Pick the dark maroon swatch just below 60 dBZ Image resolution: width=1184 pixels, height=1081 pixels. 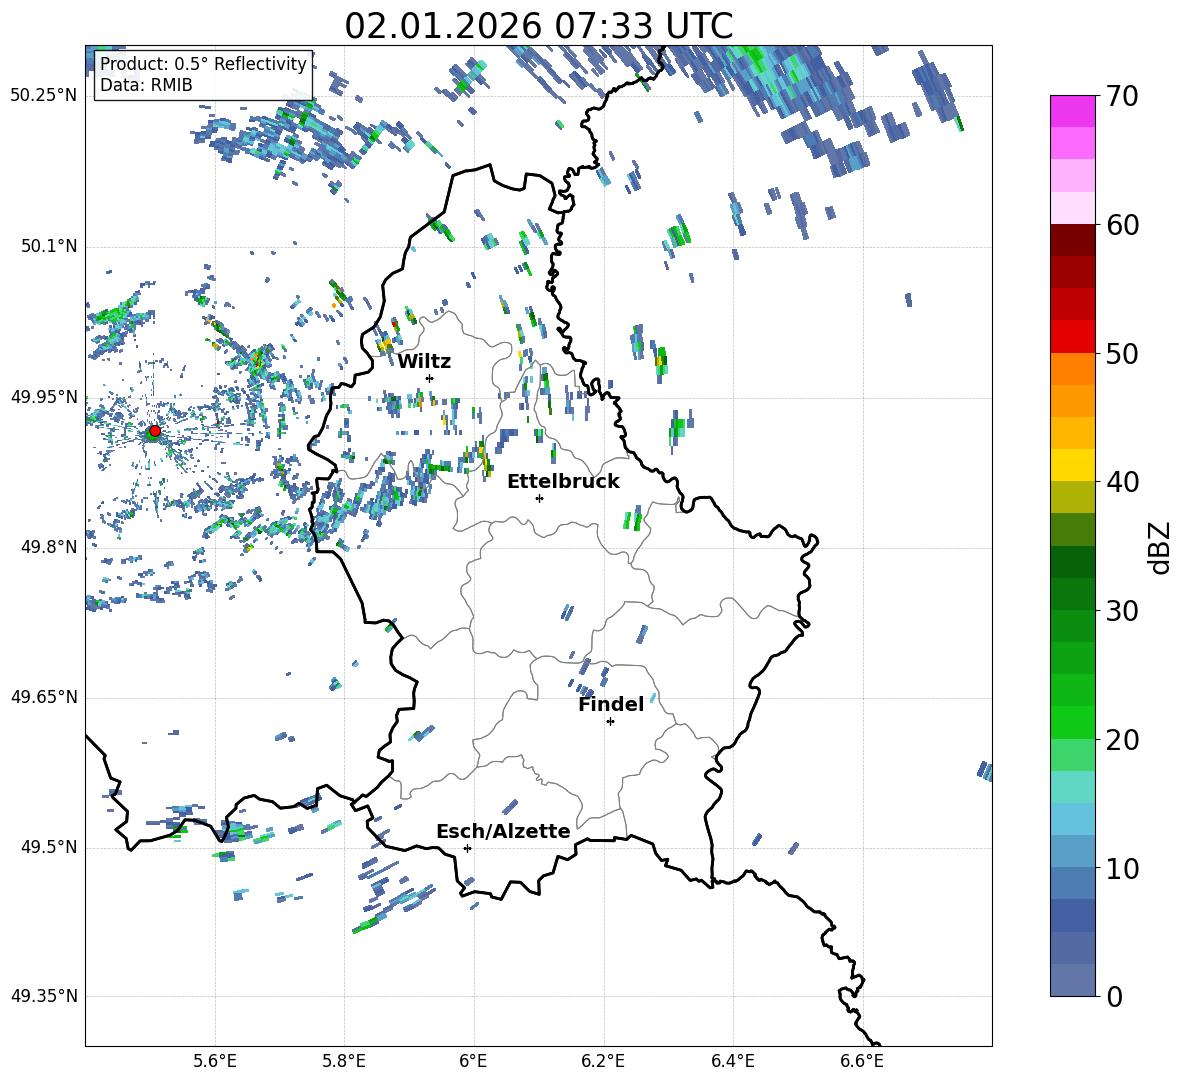click(x=1073, y=241)
